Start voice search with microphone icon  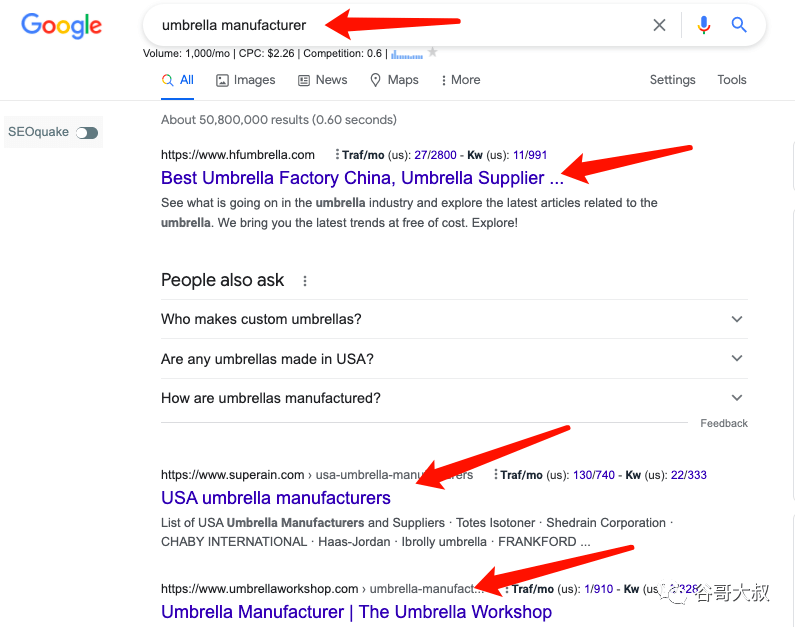(x=704, y=26)
